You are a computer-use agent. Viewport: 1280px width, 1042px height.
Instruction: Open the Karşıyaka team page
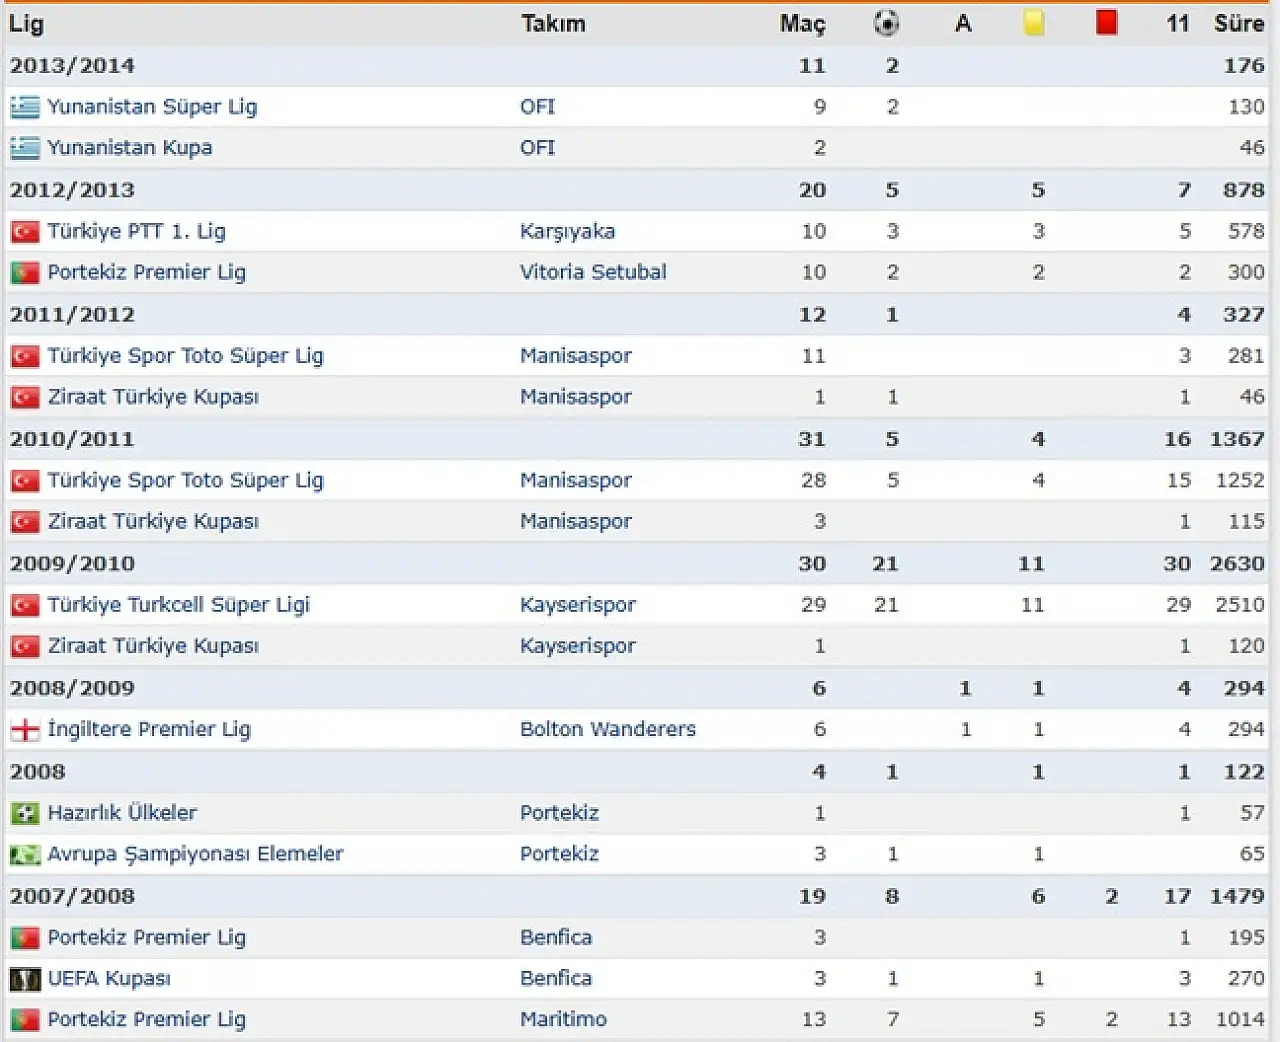[x=567, y=232]
